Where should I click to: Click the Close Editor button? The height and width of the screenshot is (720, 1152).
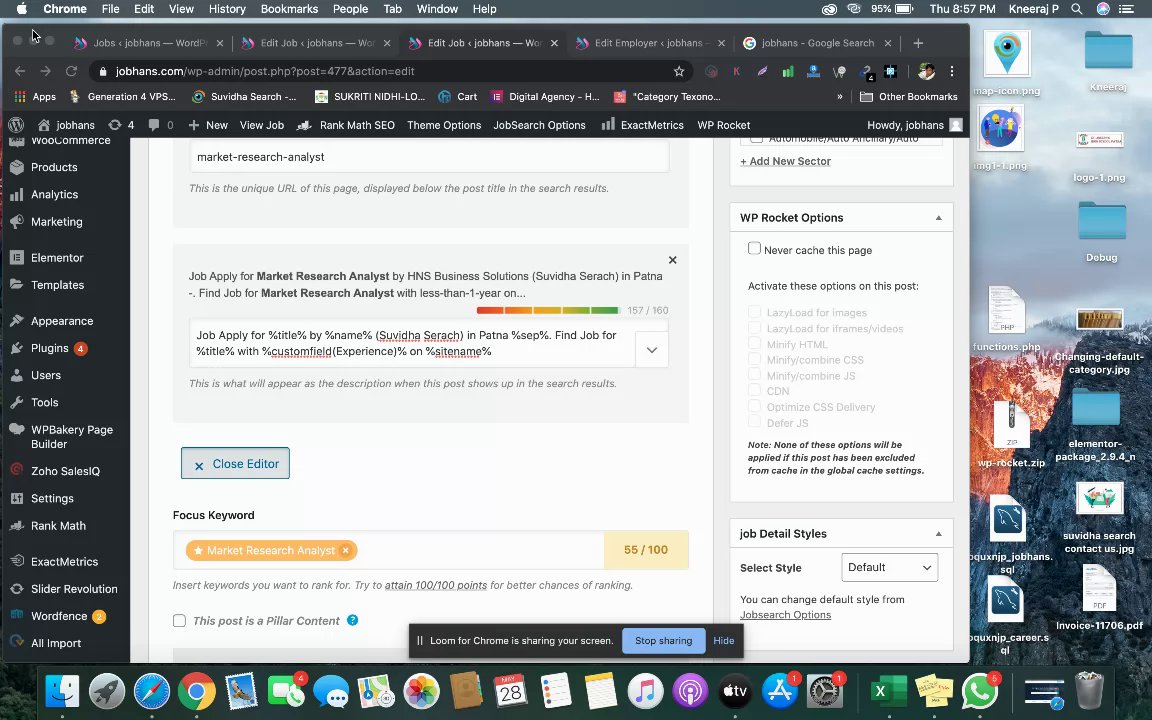point(235,464)
